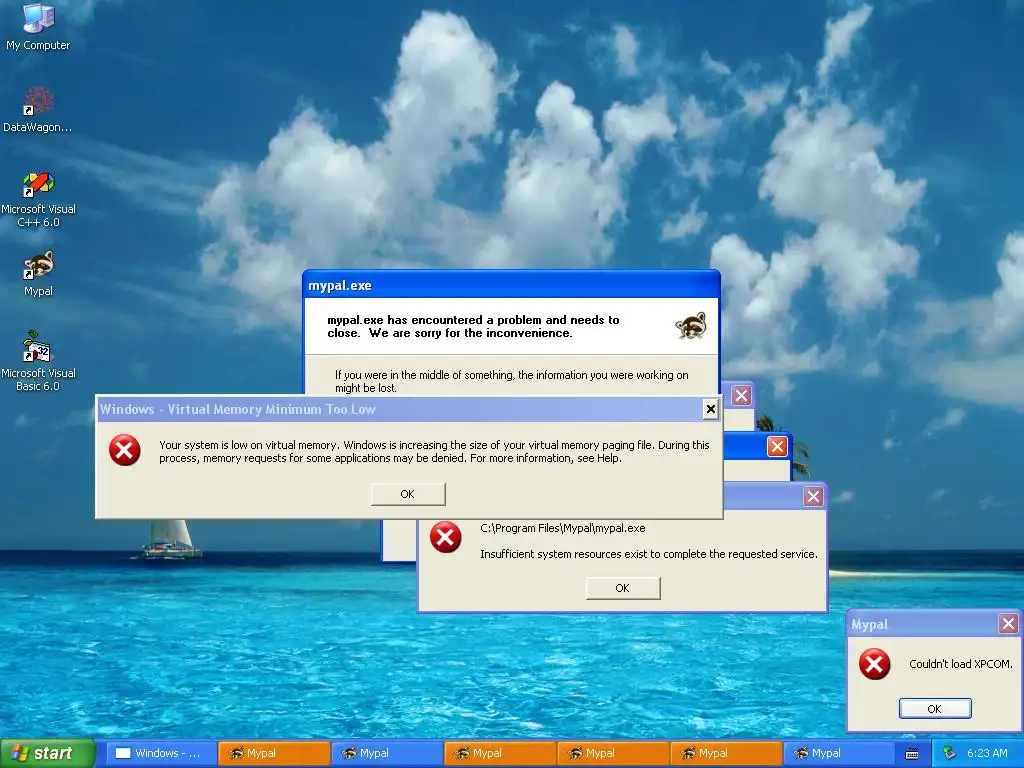Click the raccoon icon in mypal.exe crash dialog
Image resolution: width=1024 pixels, height=768 pixels.
(x=691, y=325)
